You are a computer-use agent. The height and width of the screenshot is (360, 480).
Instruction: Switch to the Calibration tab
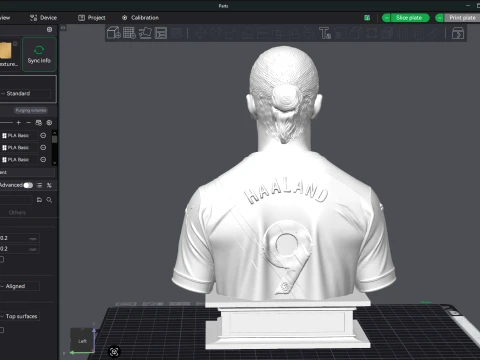point(140,18)
